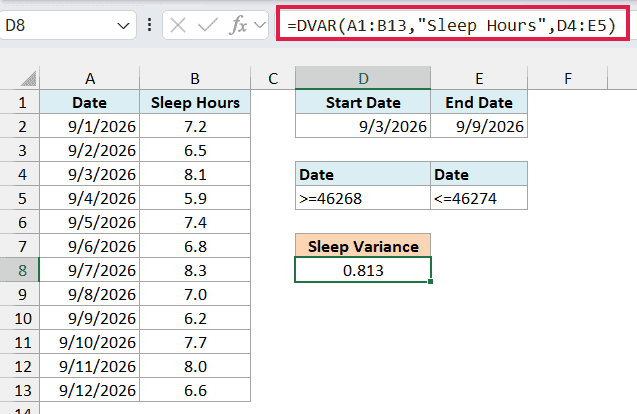The image size is (637, 414).
Task: Select the result cell showing 0.813
Action: click(x=363, y=270)
